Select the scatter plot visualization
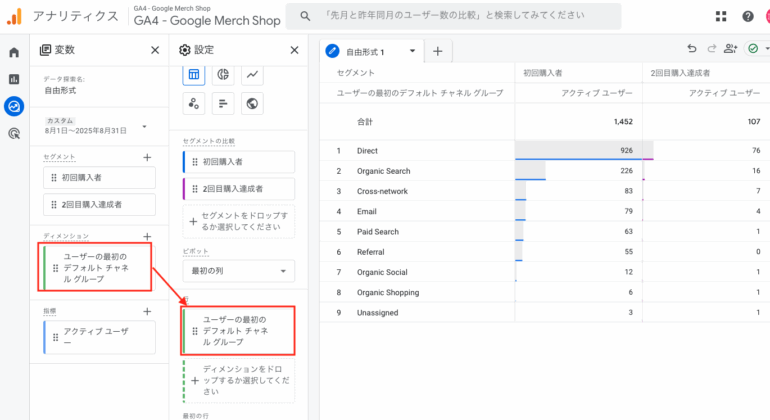This screenshot has width=770, height=420. 194,103
